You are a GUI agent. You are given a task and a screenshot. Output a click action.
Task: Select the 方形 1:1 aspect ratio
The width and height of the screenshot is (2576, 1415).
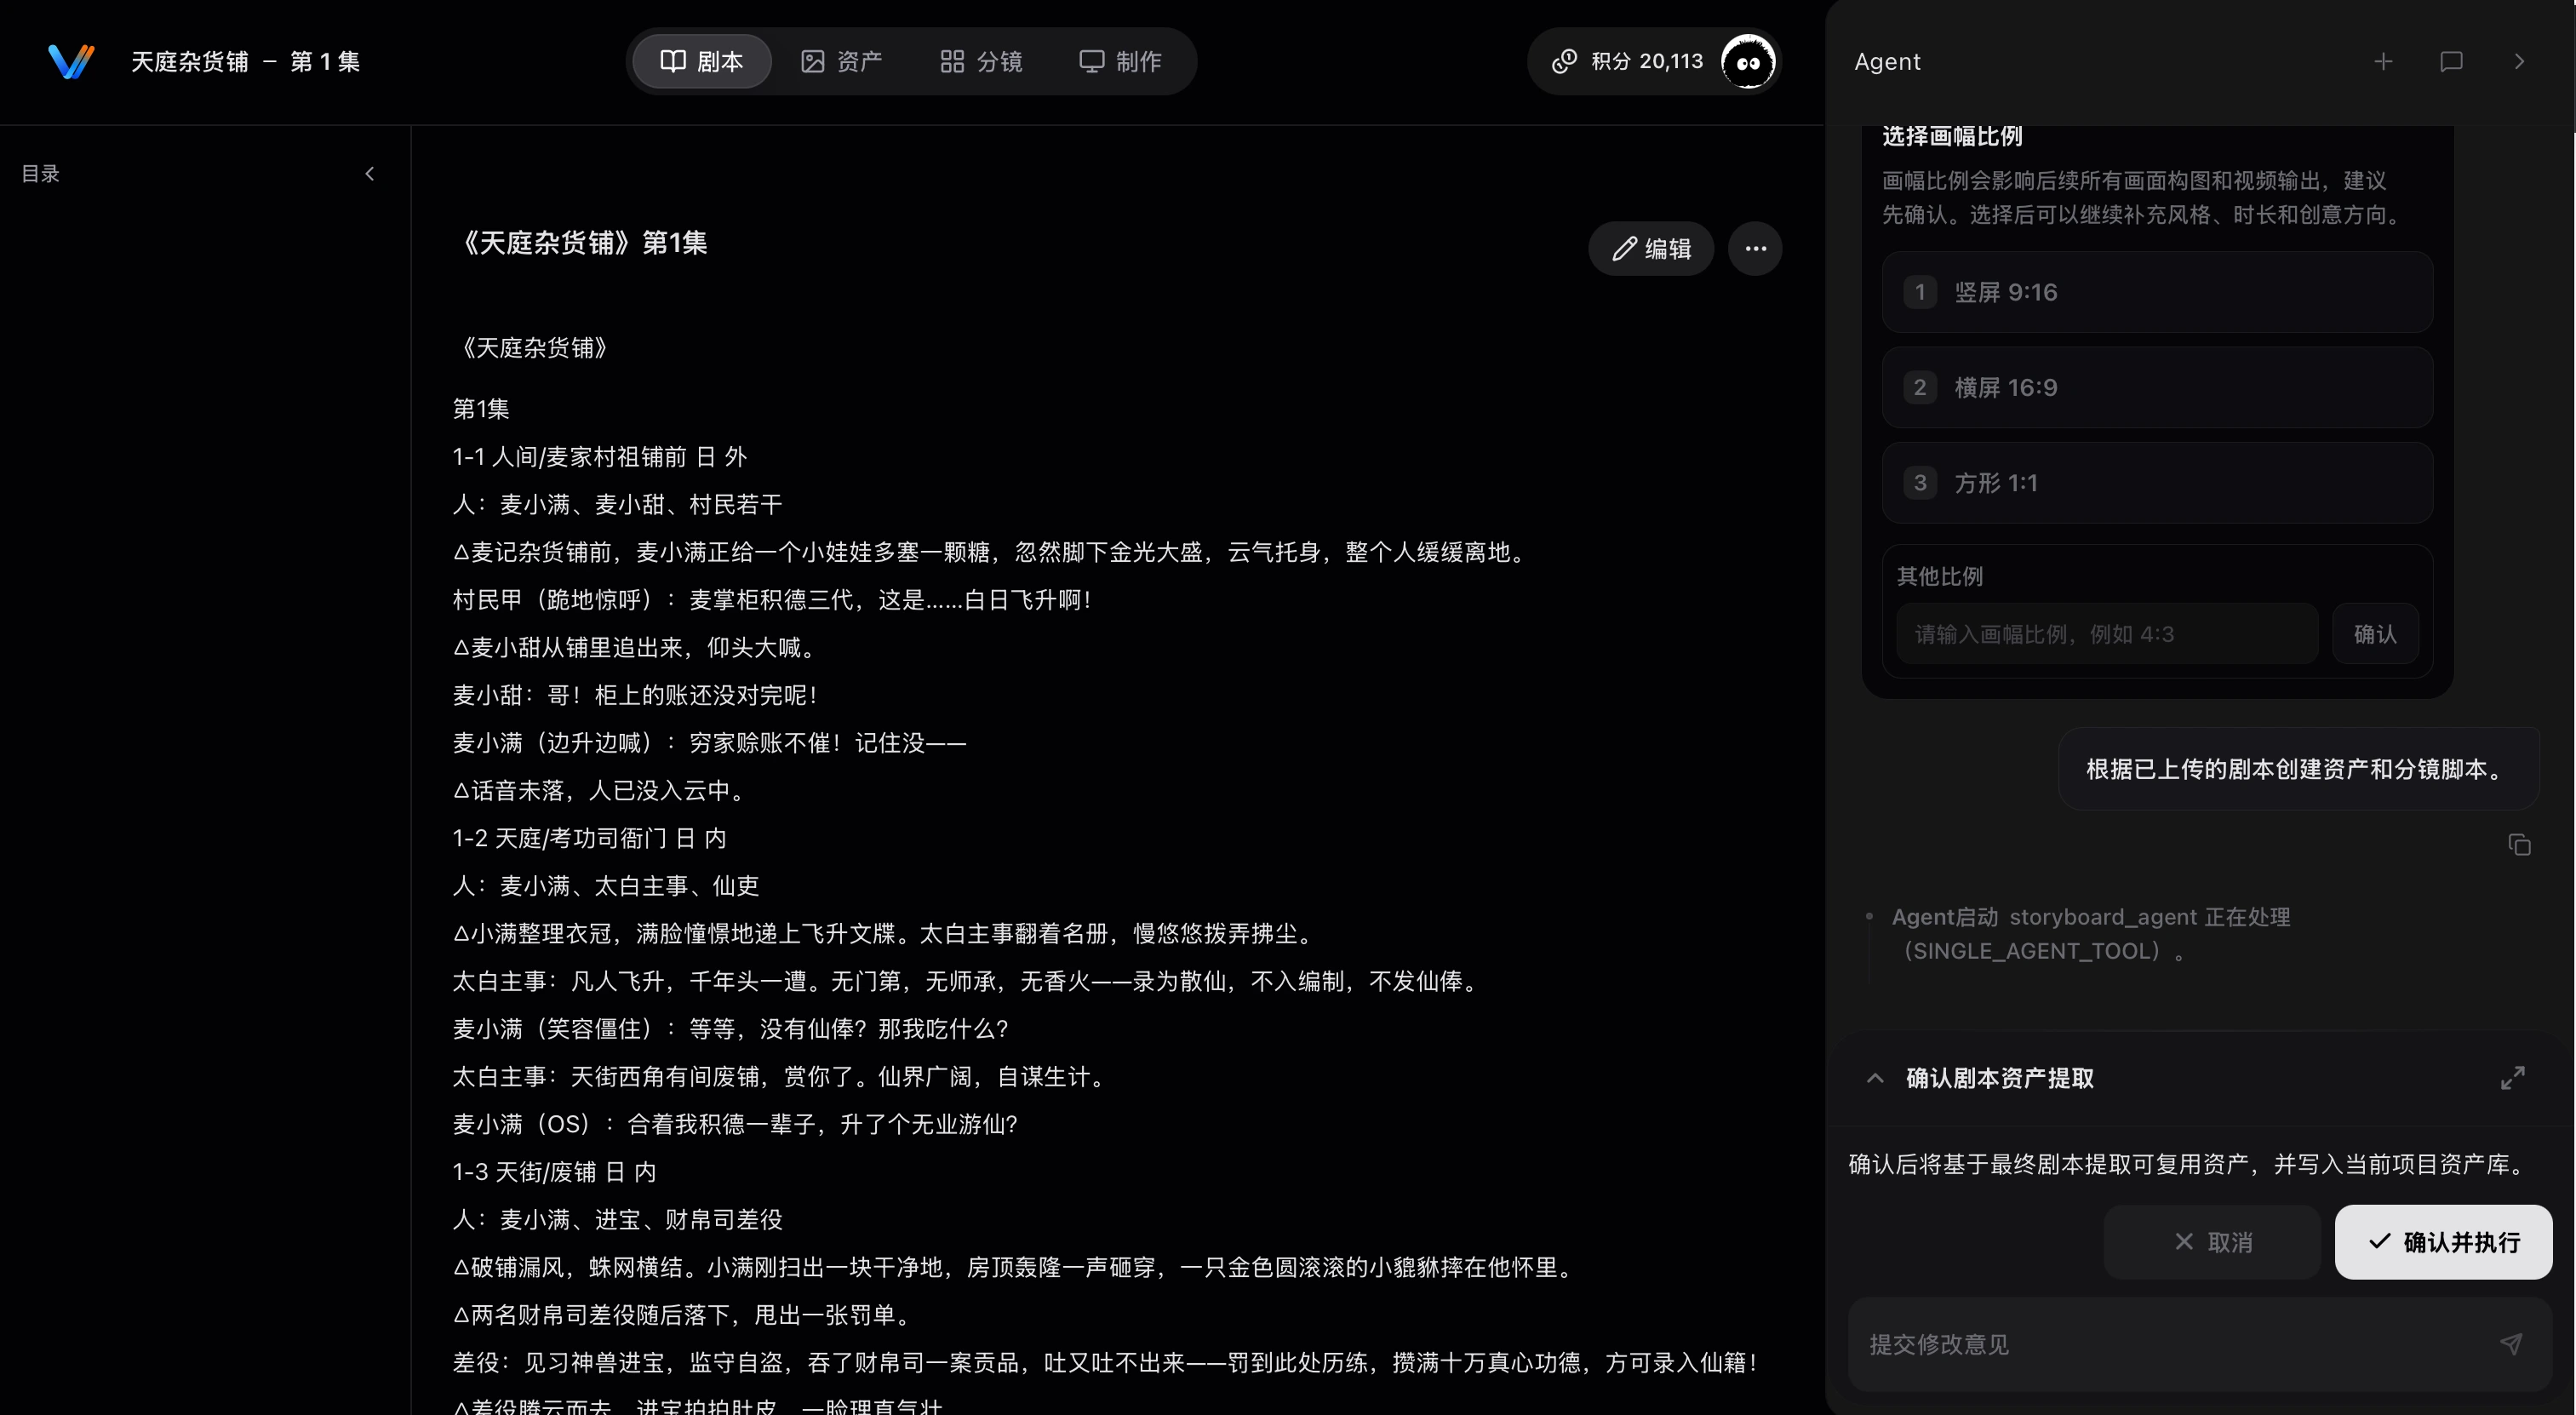[x=2157, y=483]
